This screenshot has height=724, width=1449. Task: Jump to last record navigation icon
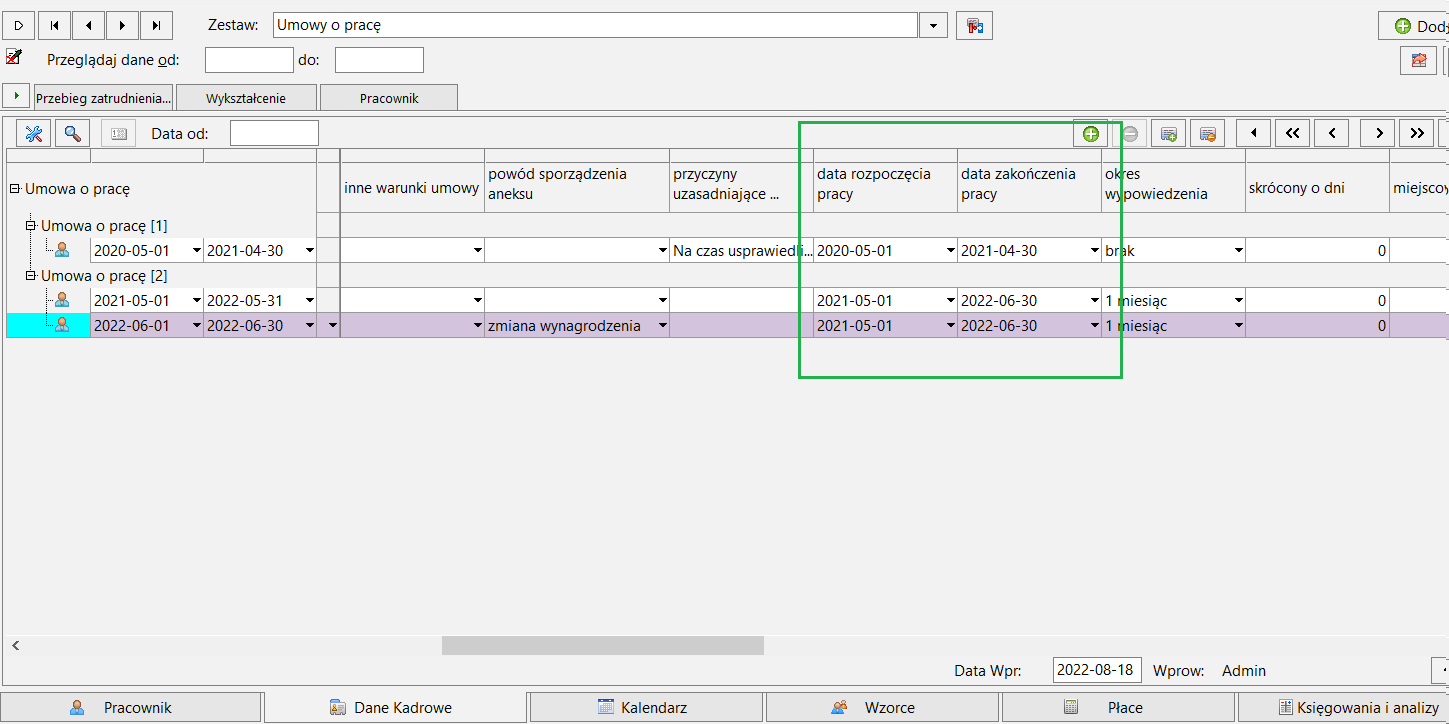[x=157, y=25]
